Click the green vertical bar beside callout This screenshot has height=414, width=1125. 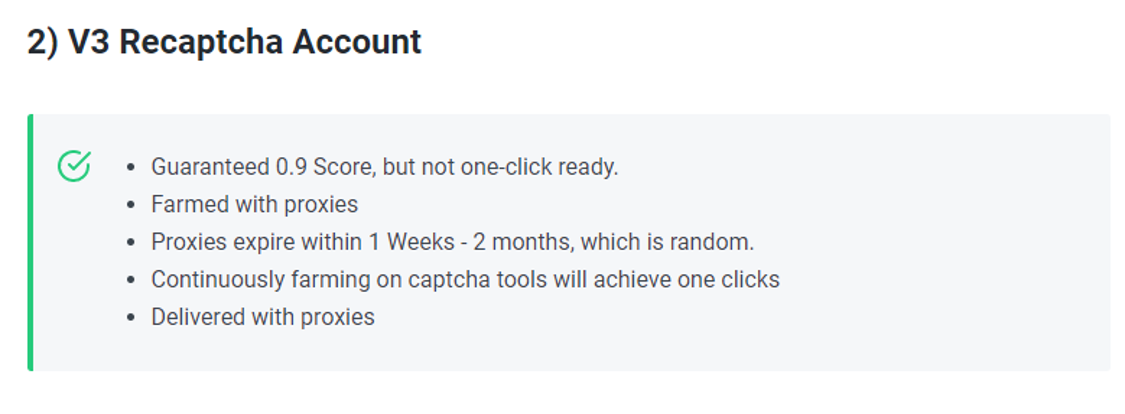click(30, 243)
